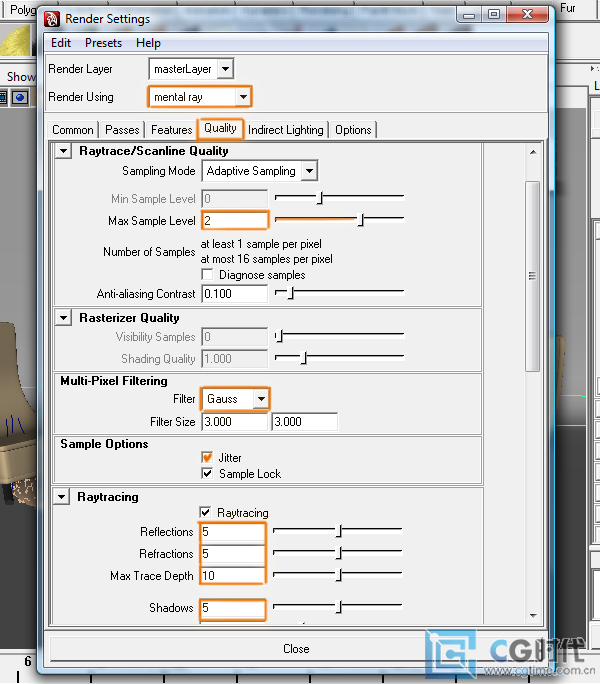Click the vertical scrollbar thumb
Image resolution: width=600 pixels, height=684 pixels.
pyautogui.click(x=533, y=276)
